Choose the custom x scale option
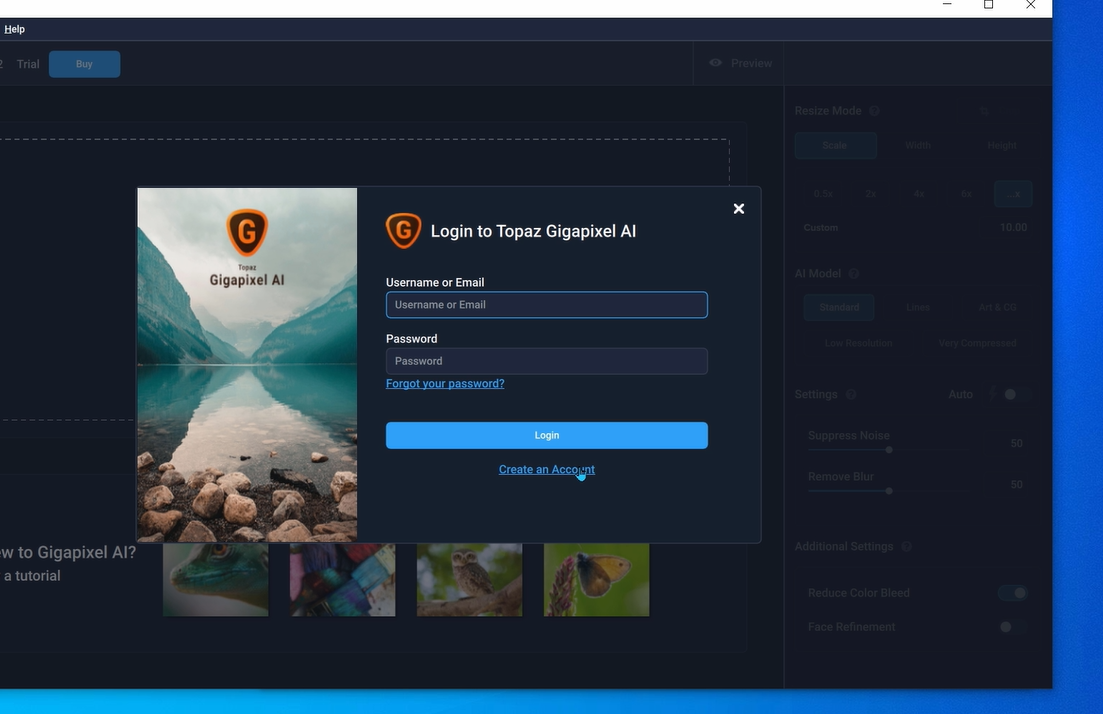 (x=1013, y=193)
